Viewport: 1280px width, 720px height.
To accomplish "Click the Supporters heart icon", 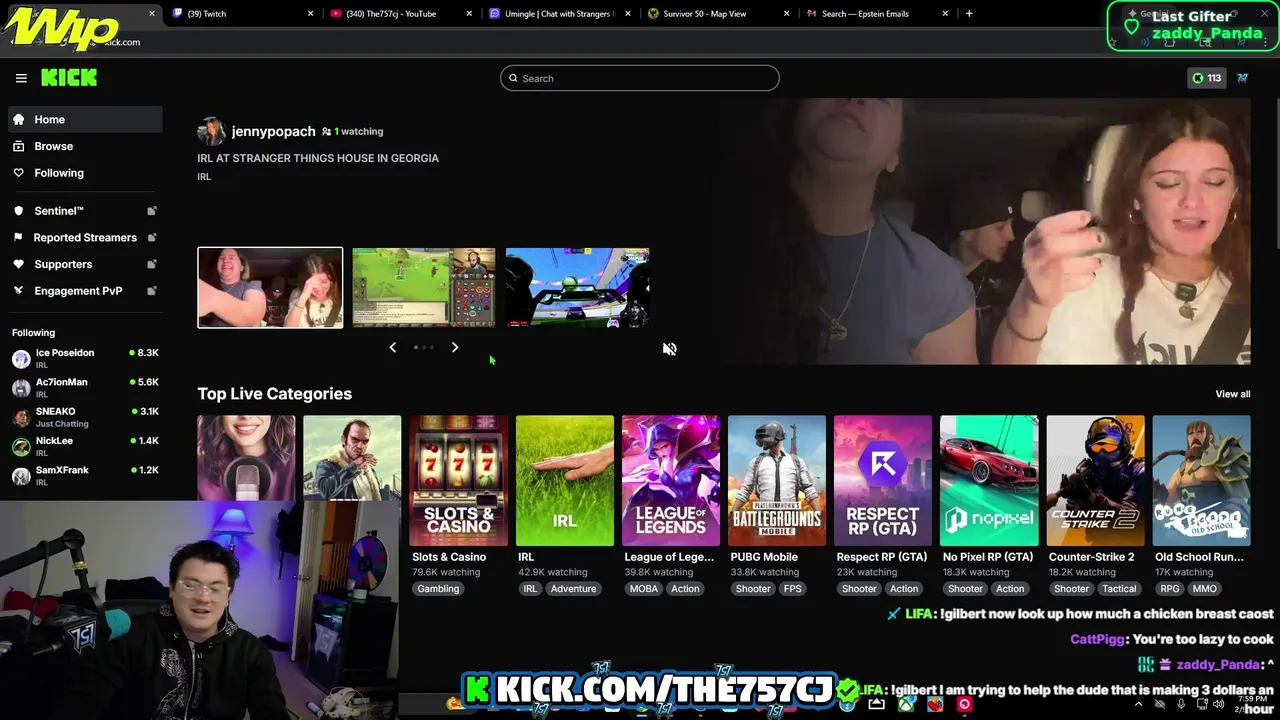I will coord(19,264).
